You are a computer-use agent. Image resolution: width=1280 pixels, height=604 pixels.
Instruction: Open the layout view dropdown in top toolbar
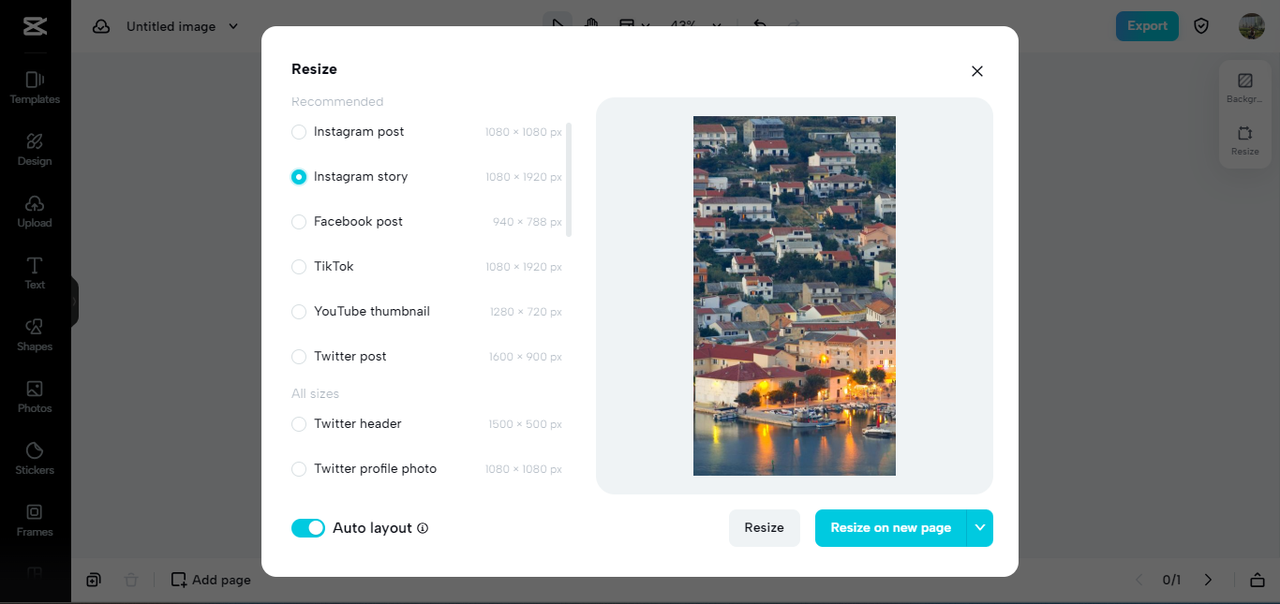point(634,26)
